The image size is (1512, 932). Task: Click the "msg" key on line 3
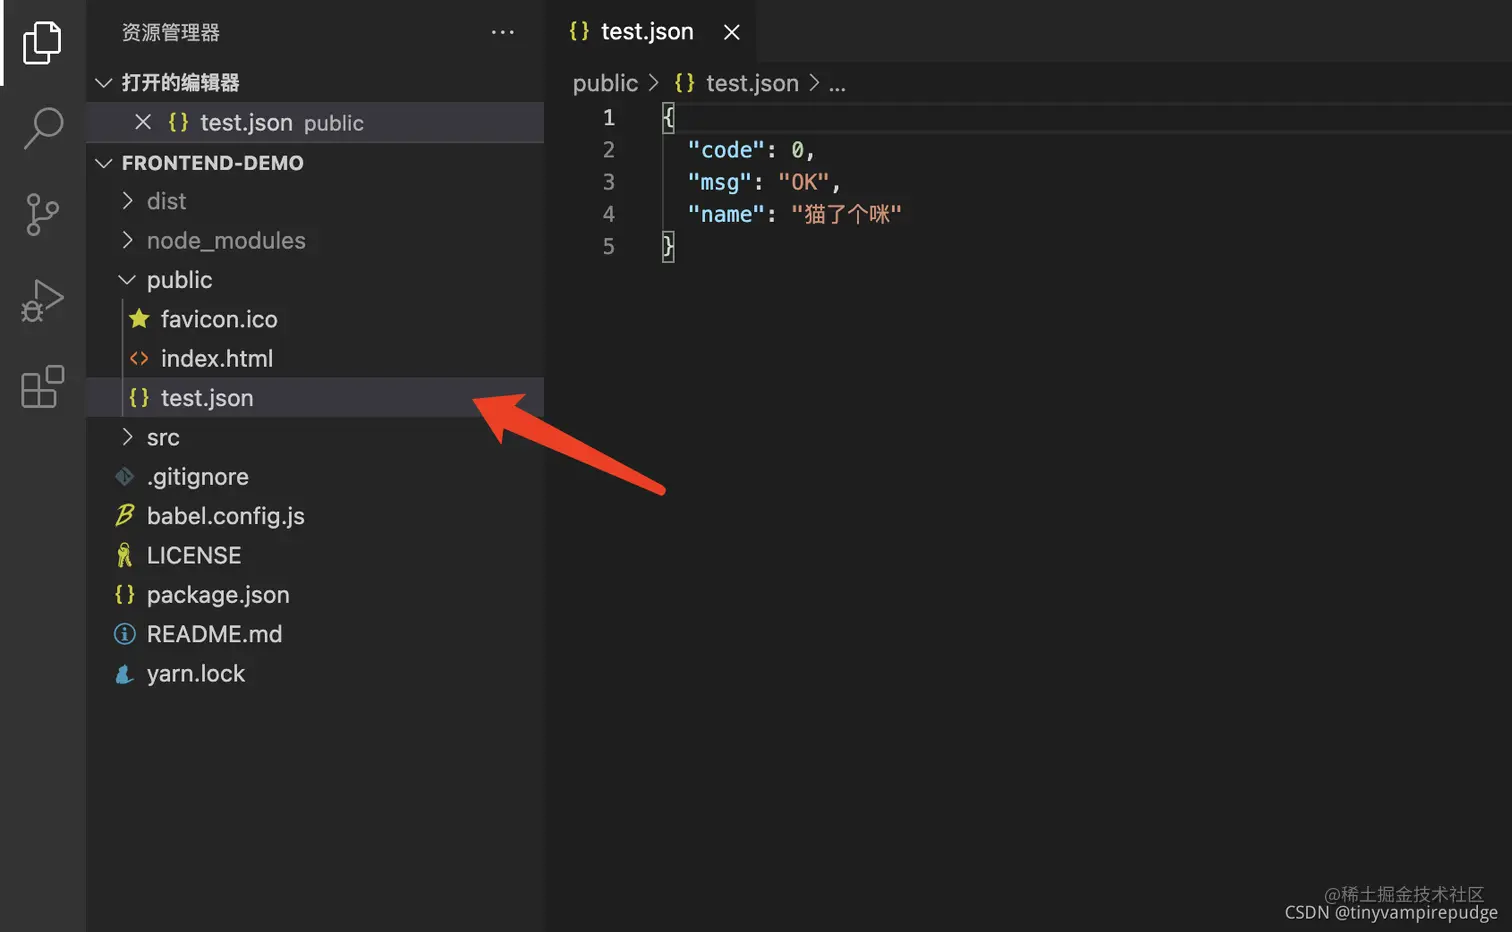tap(719, 182)
